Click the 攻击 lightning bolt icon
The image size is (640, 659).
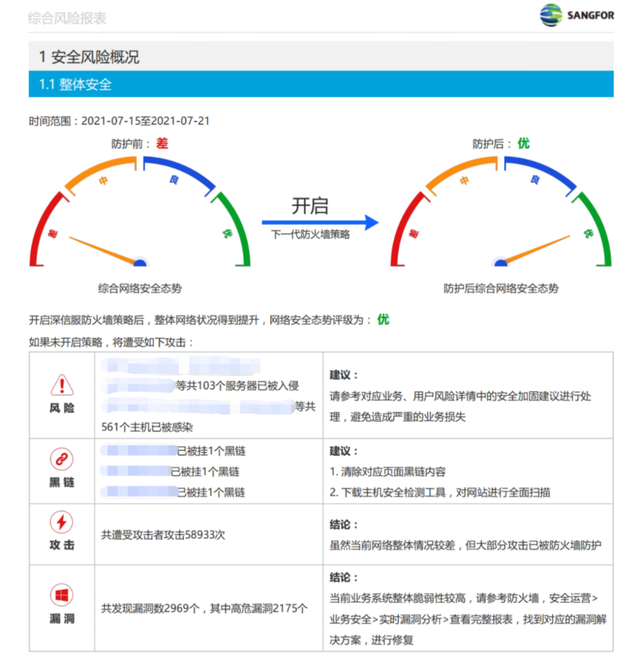[62, 522]
